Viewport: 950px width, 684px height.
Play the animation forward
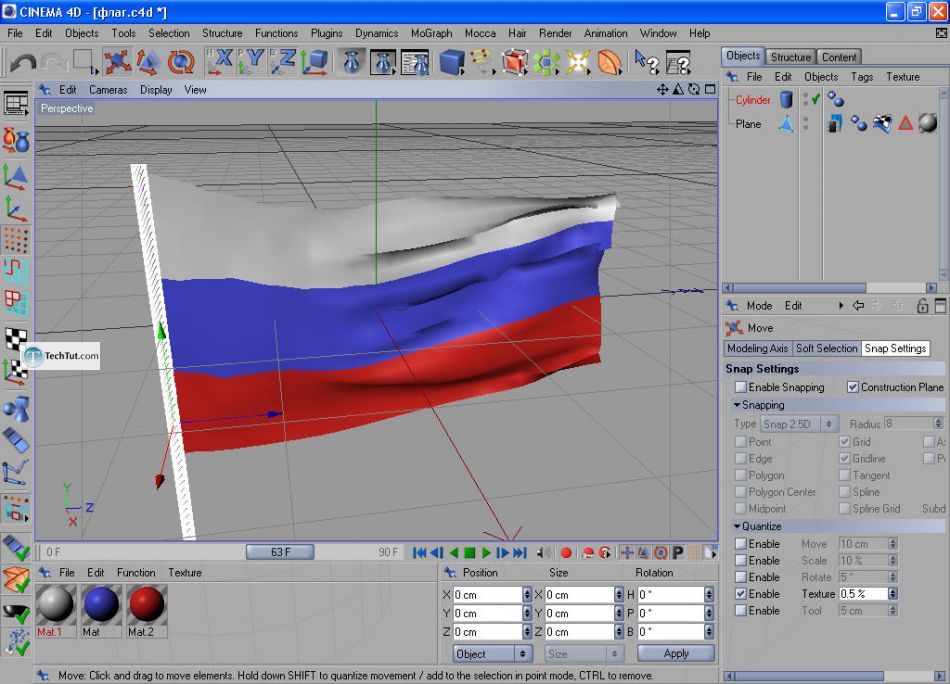(x=486, y=553)
